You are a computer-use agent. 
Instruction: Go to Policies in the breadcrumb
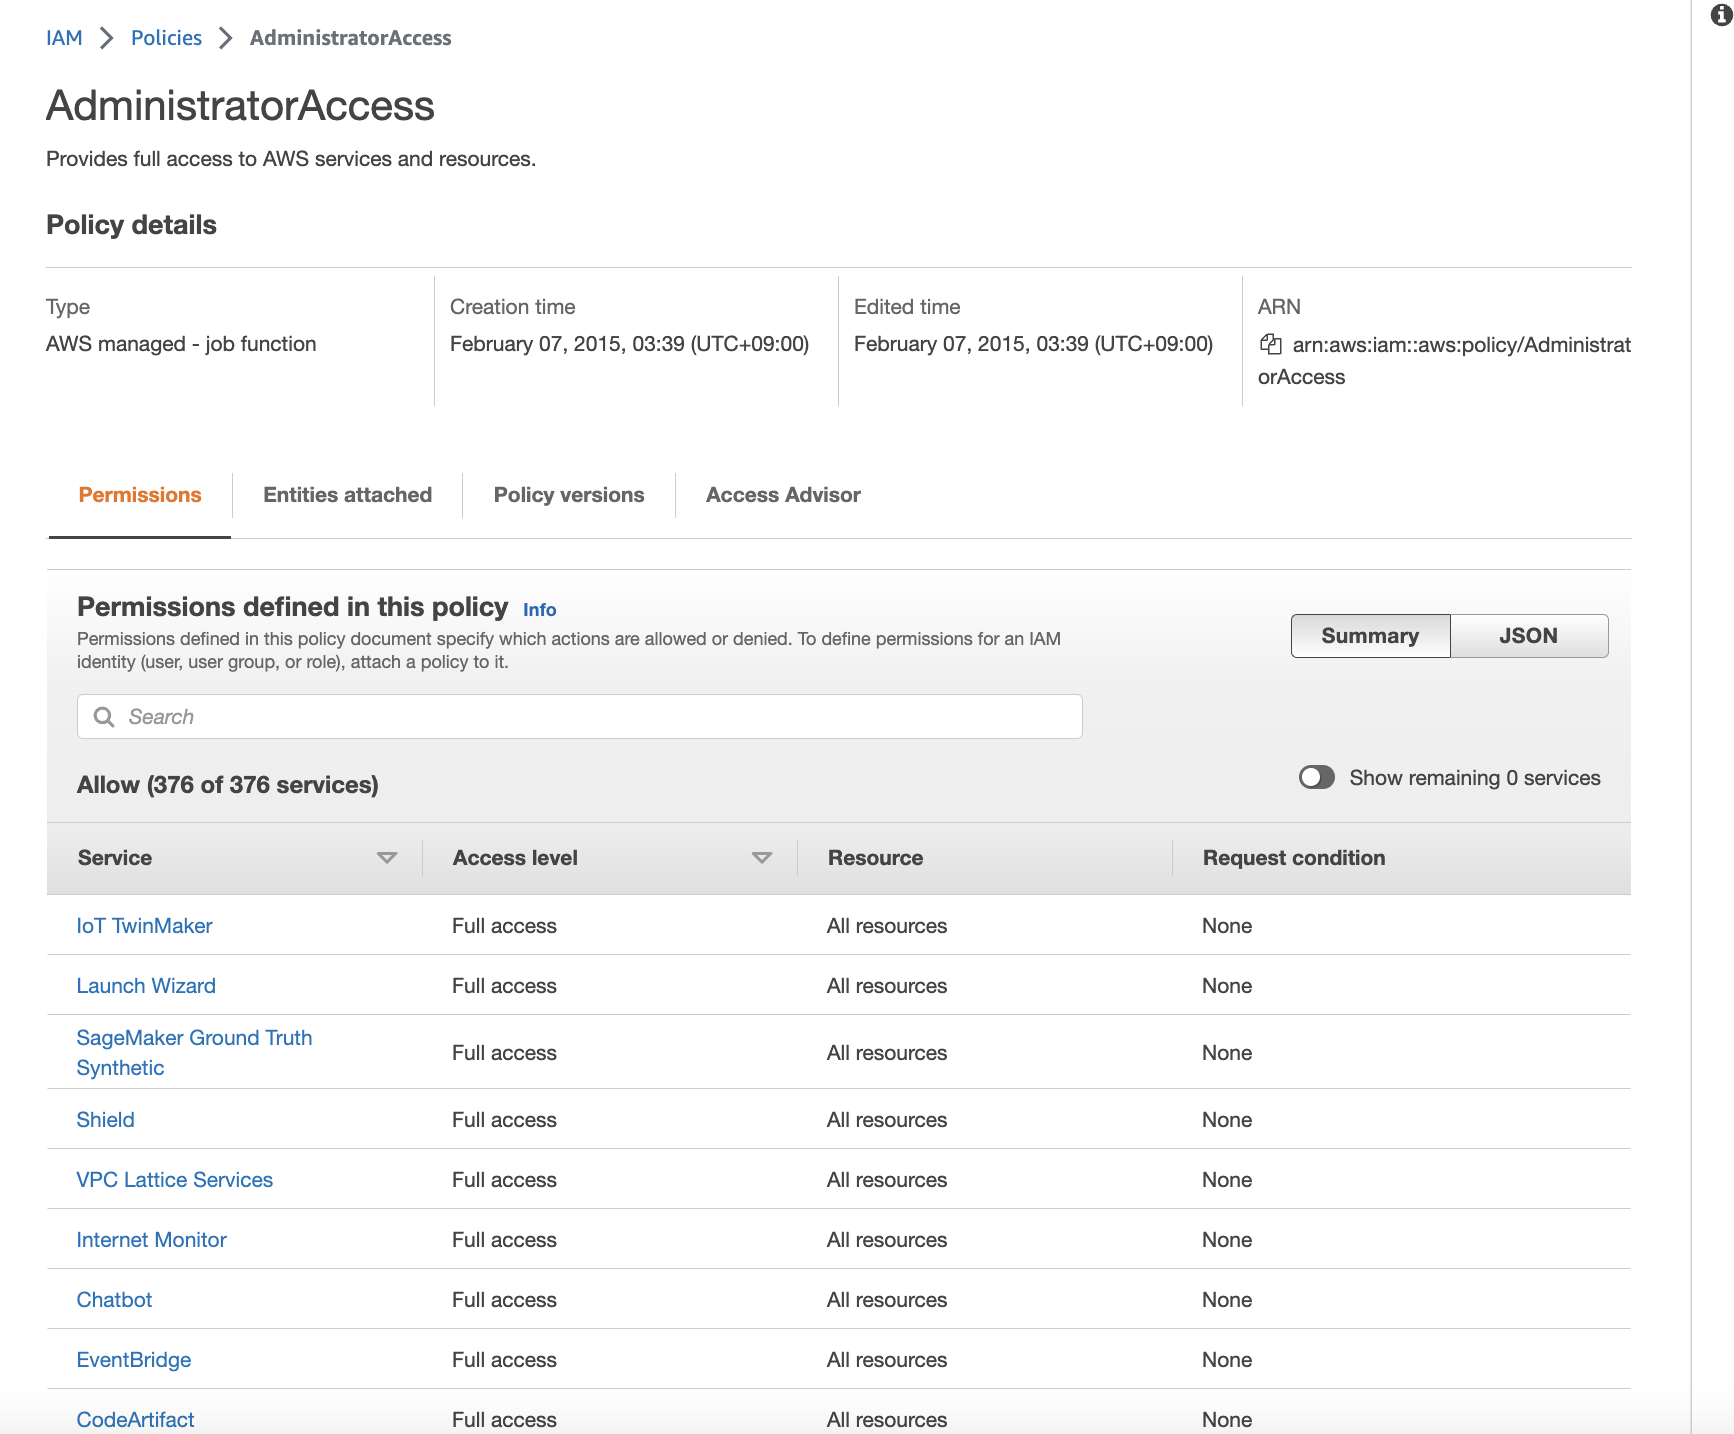coord(166,38)
